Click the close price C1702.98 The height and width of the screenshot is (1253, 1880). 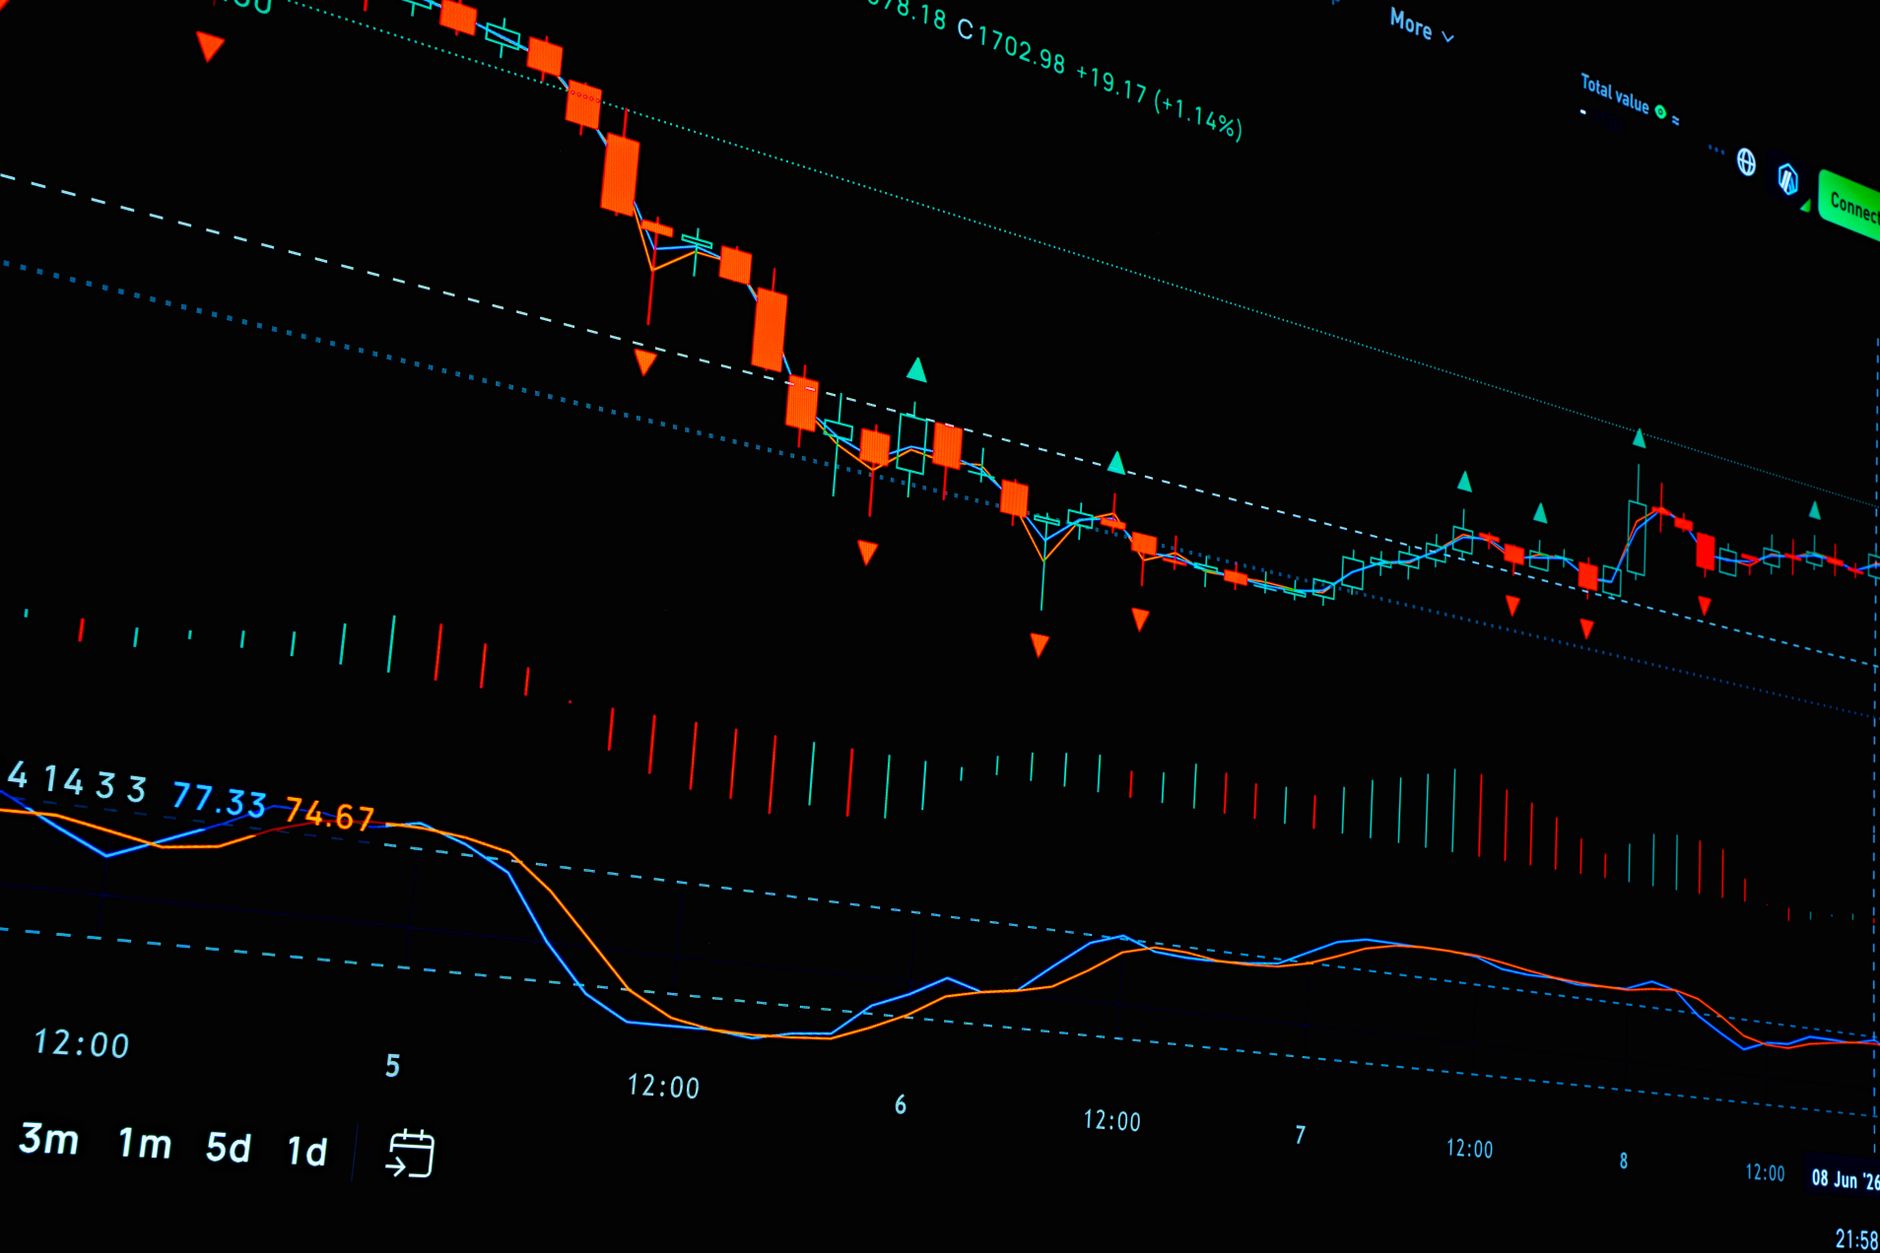tap(1011, 46)
